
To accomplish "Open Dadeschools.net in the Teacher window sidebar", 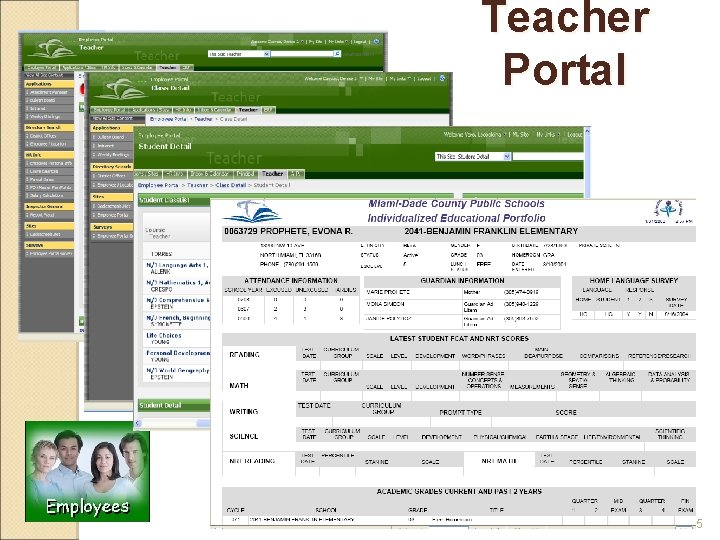I will point(49,234).
